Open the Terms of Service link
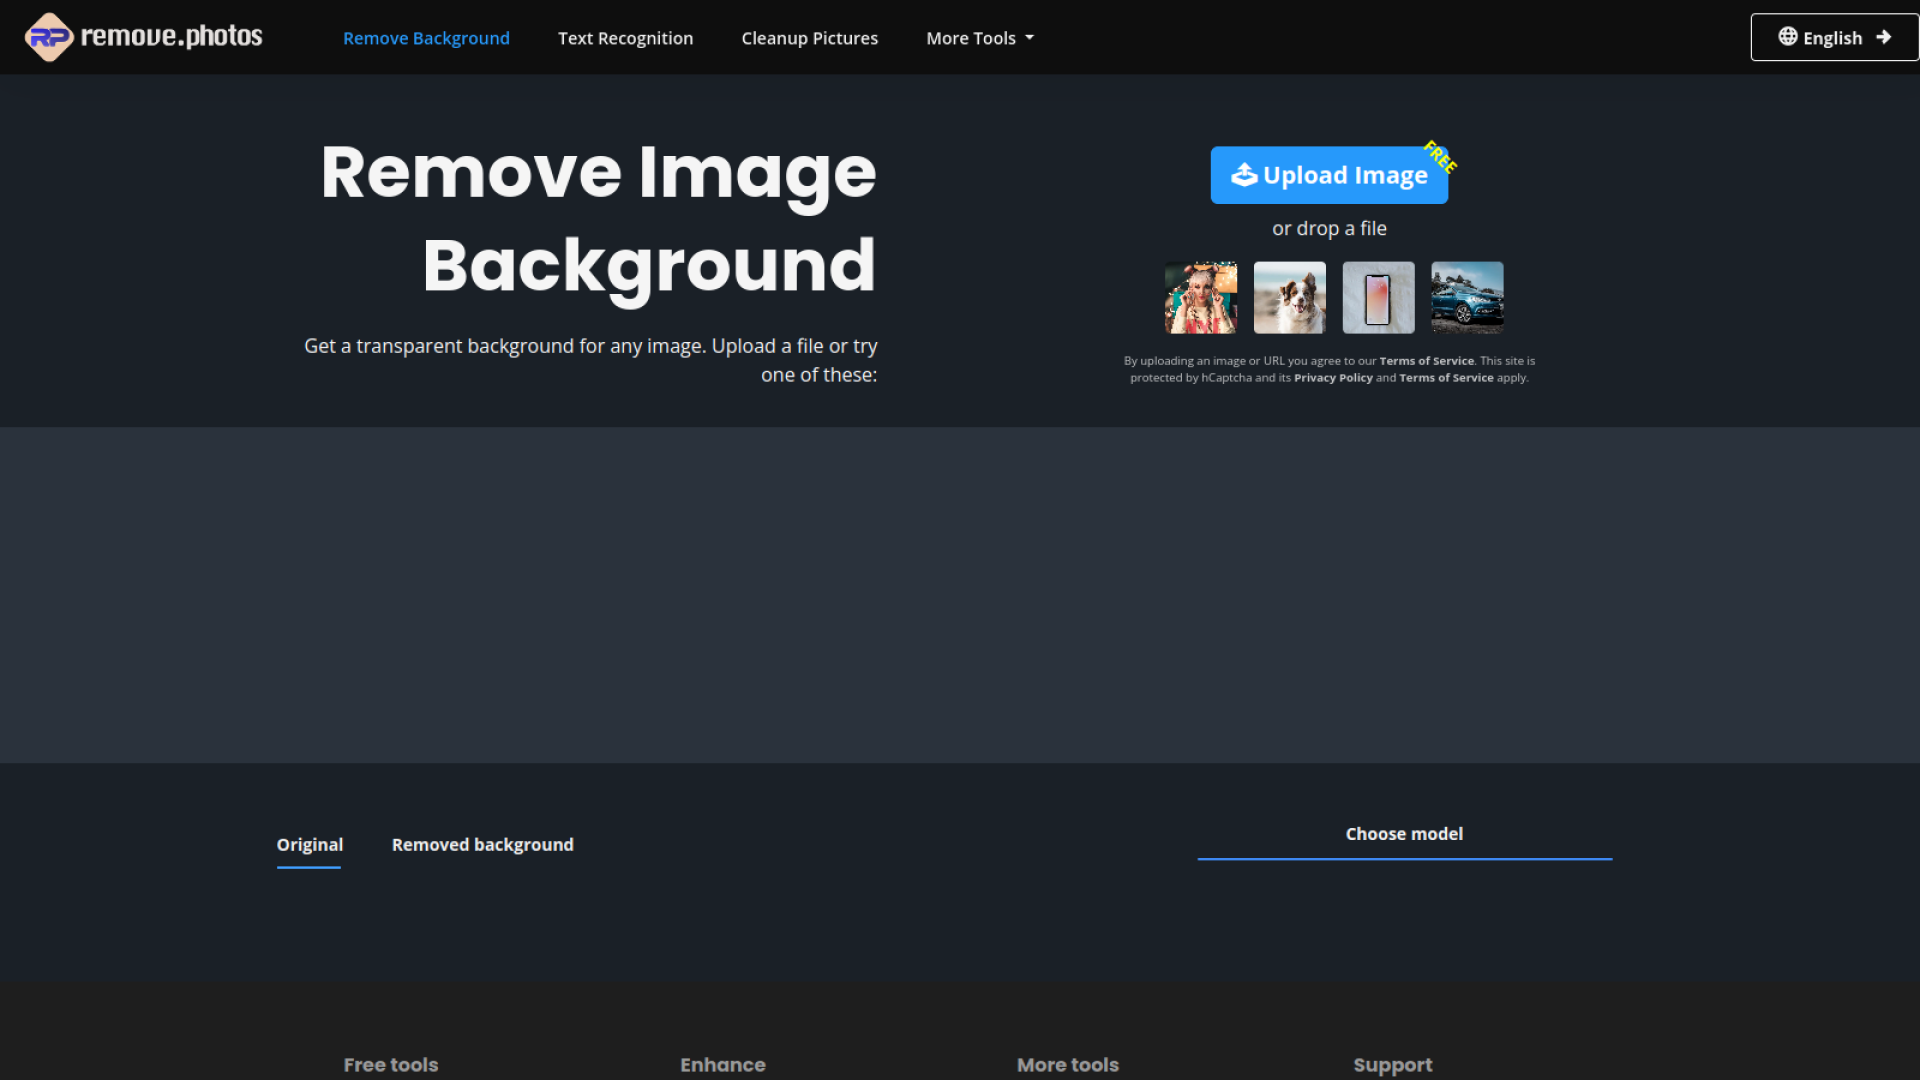1920x1080 pixels. pos(1426,361)
